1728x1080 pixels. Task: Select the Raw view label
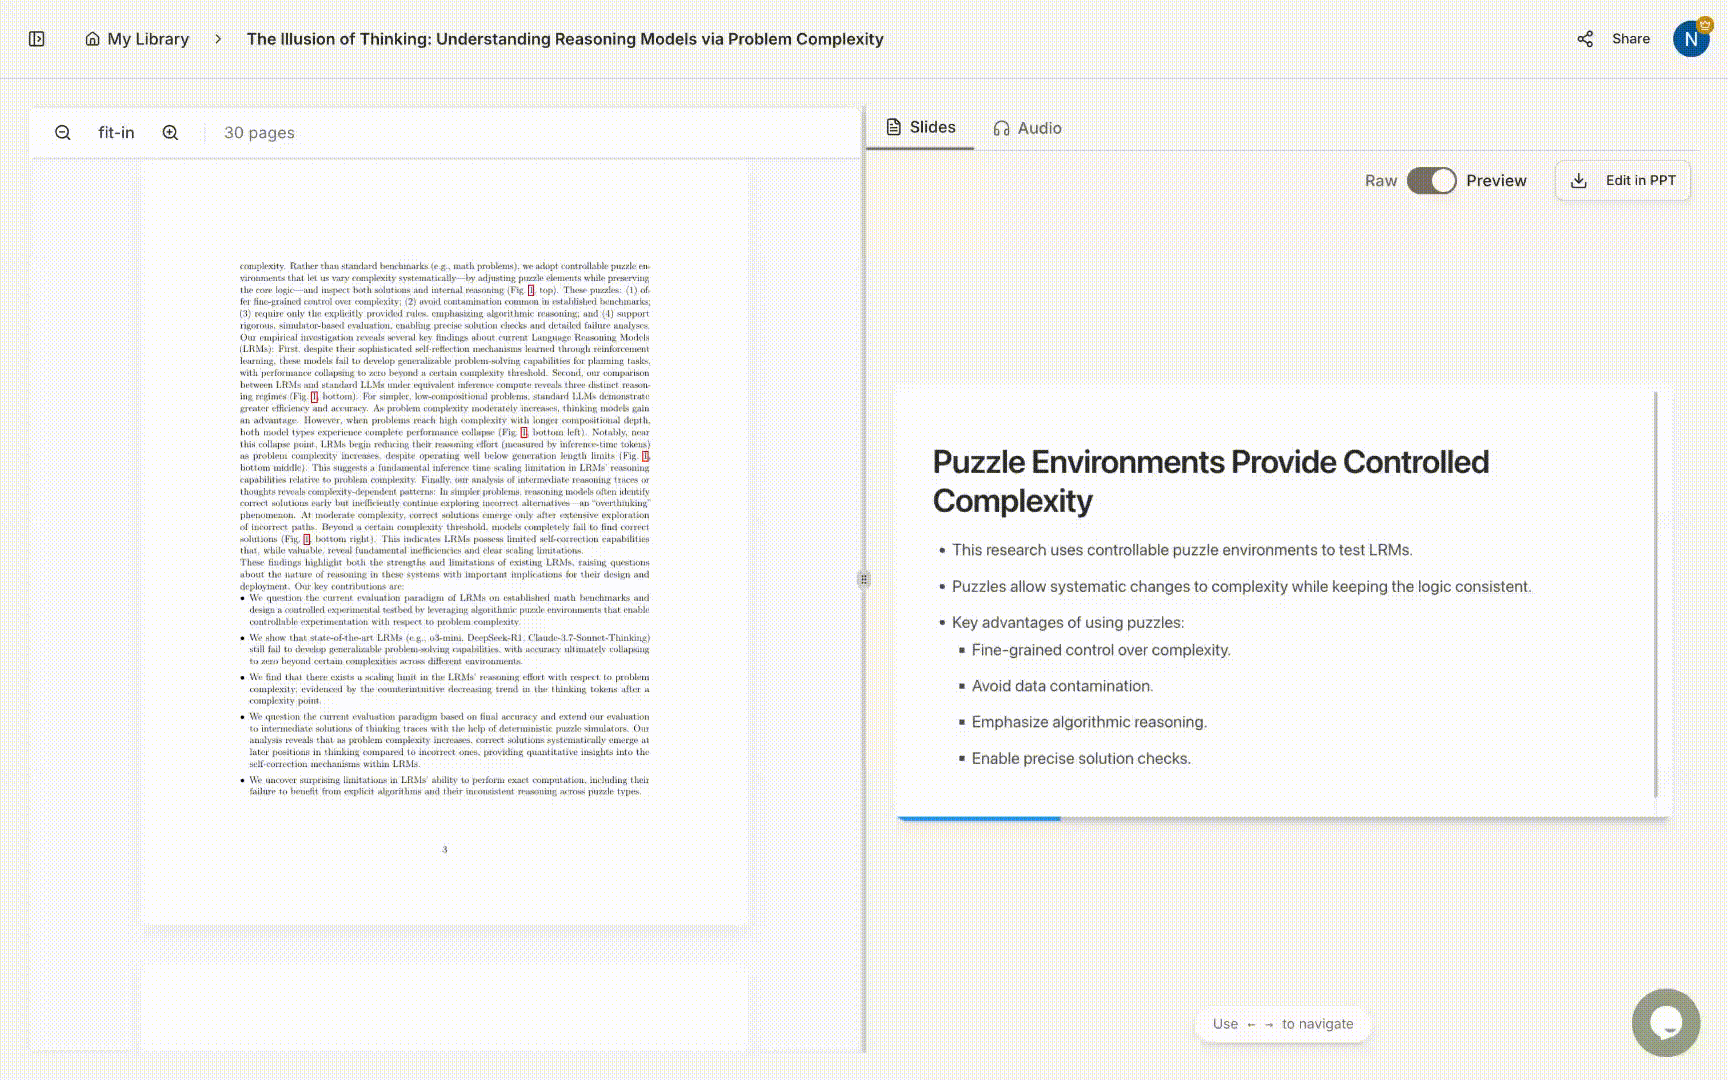coord(1380,181)
